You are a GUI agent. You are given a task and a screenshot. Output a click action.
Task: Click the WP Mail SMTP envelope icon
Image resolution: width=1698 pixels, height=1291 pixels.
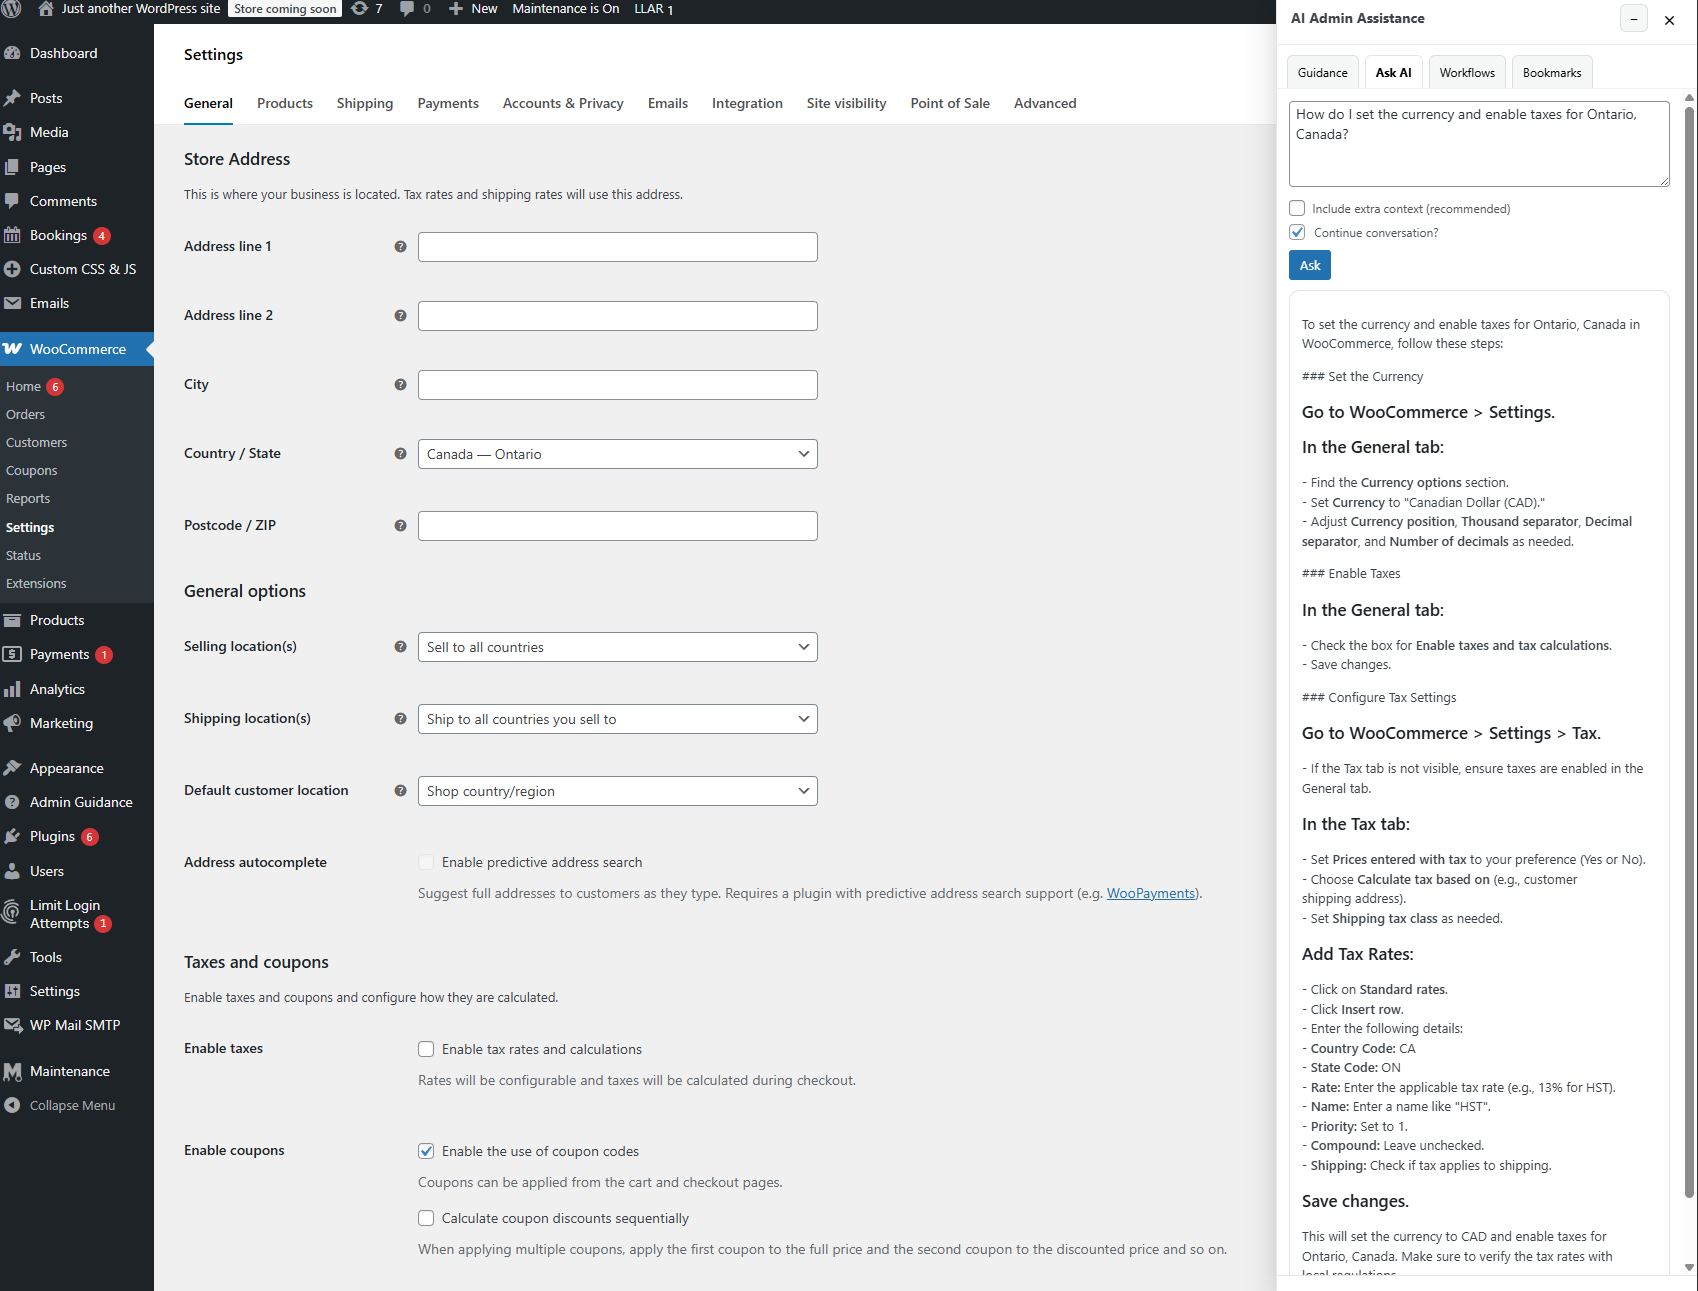click(x=12, y=1025)
